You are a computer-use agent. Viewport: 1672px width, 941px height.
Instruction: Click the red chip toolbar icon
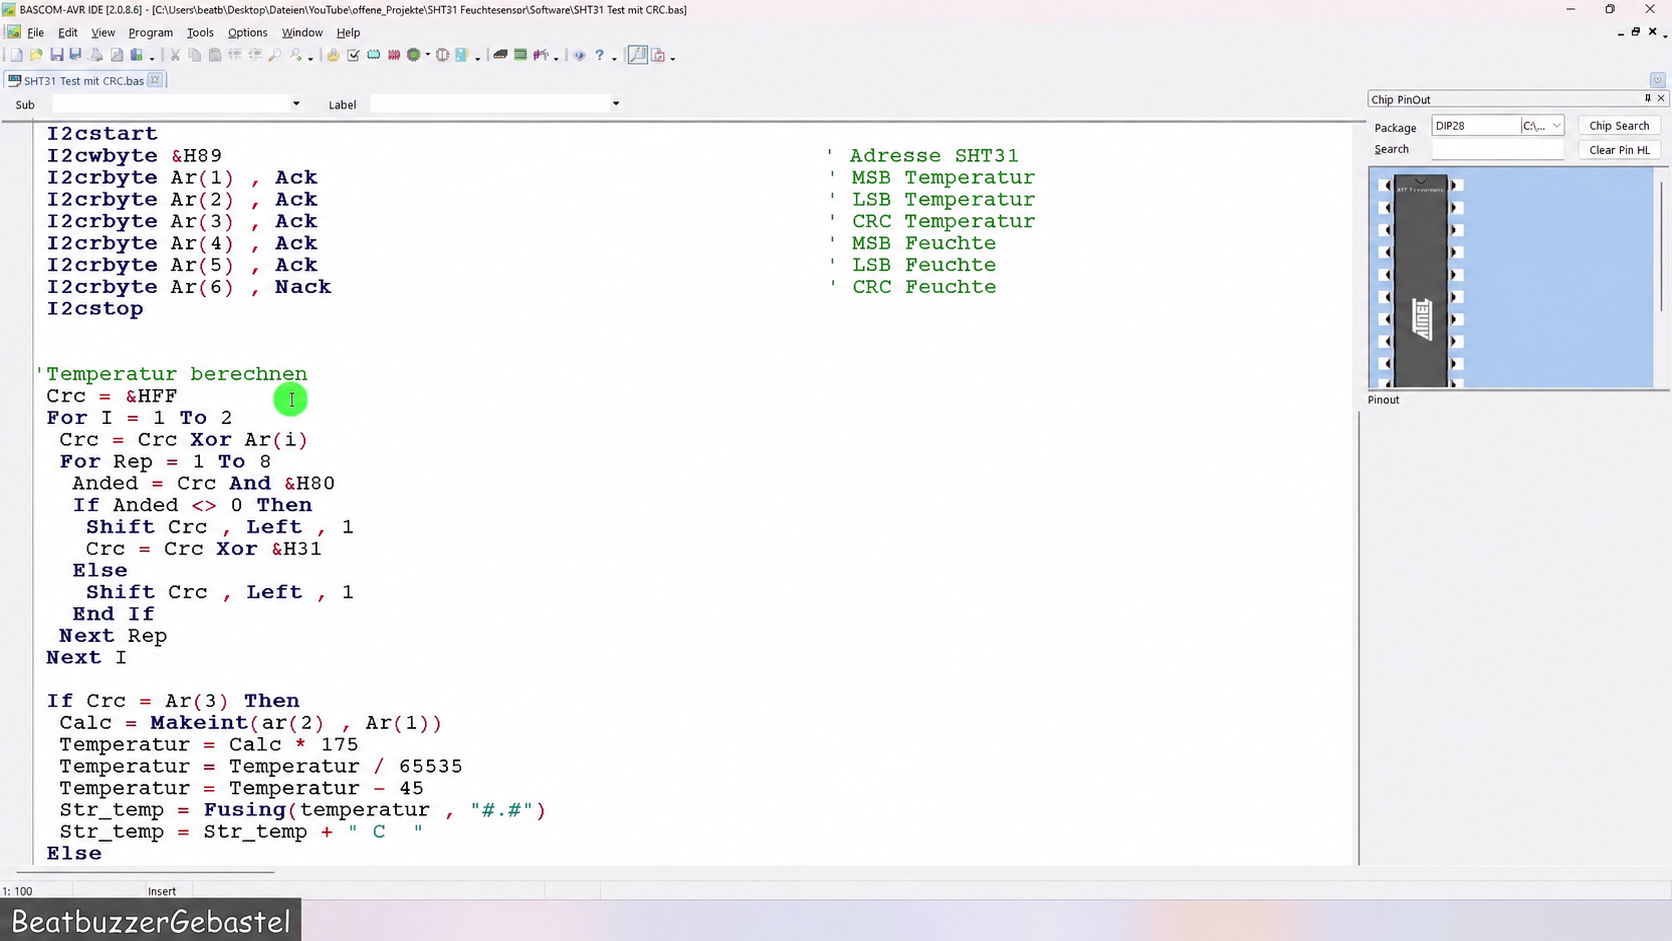[x=394, y=56]
